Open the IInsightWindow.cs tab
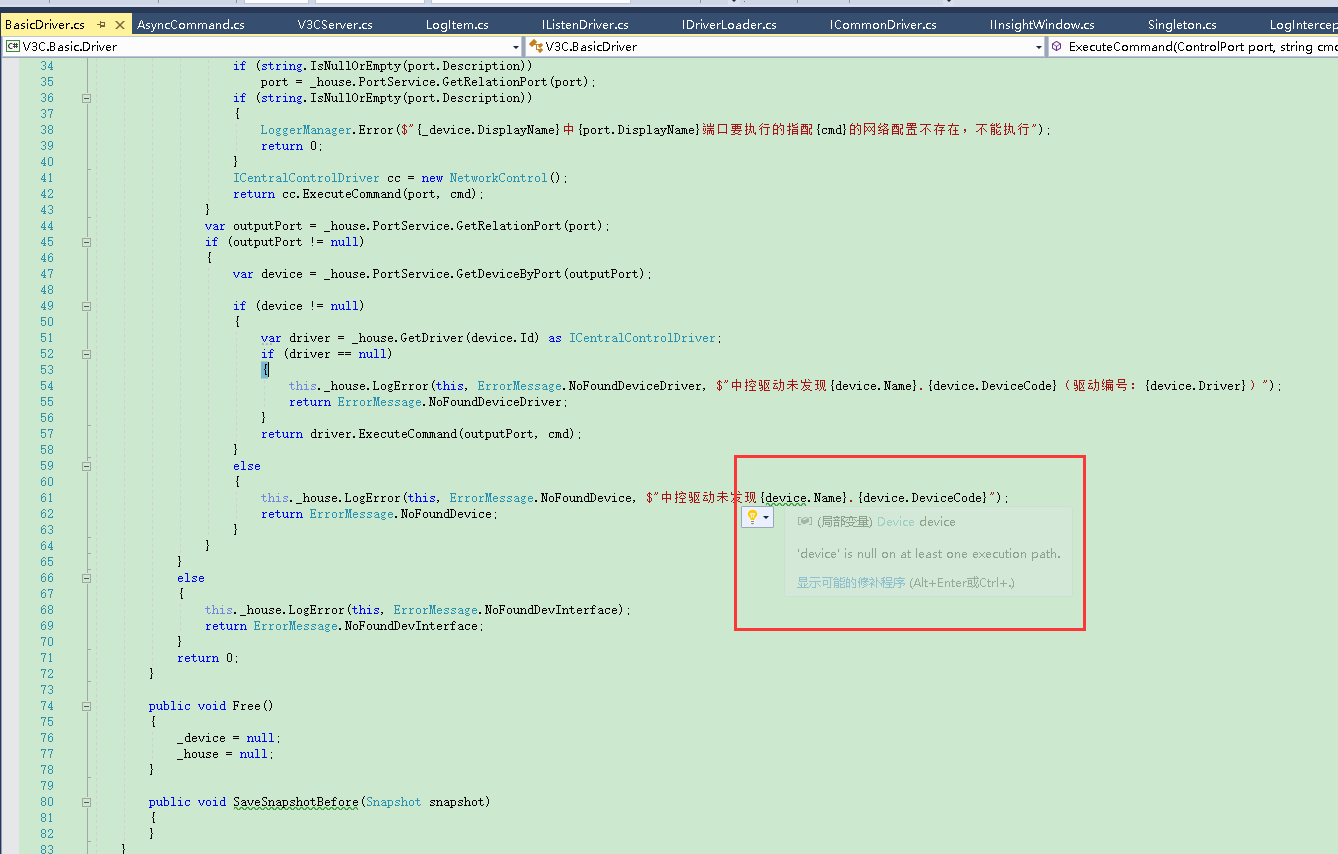The image size is (1338, 854). [x=1042, y=25]
